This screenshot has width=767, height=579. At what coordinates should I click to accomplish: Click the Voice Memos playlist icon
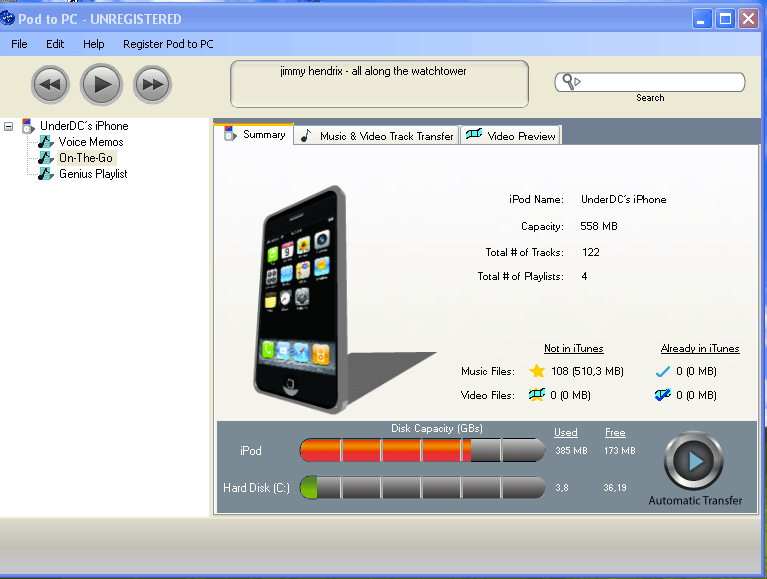46,142
